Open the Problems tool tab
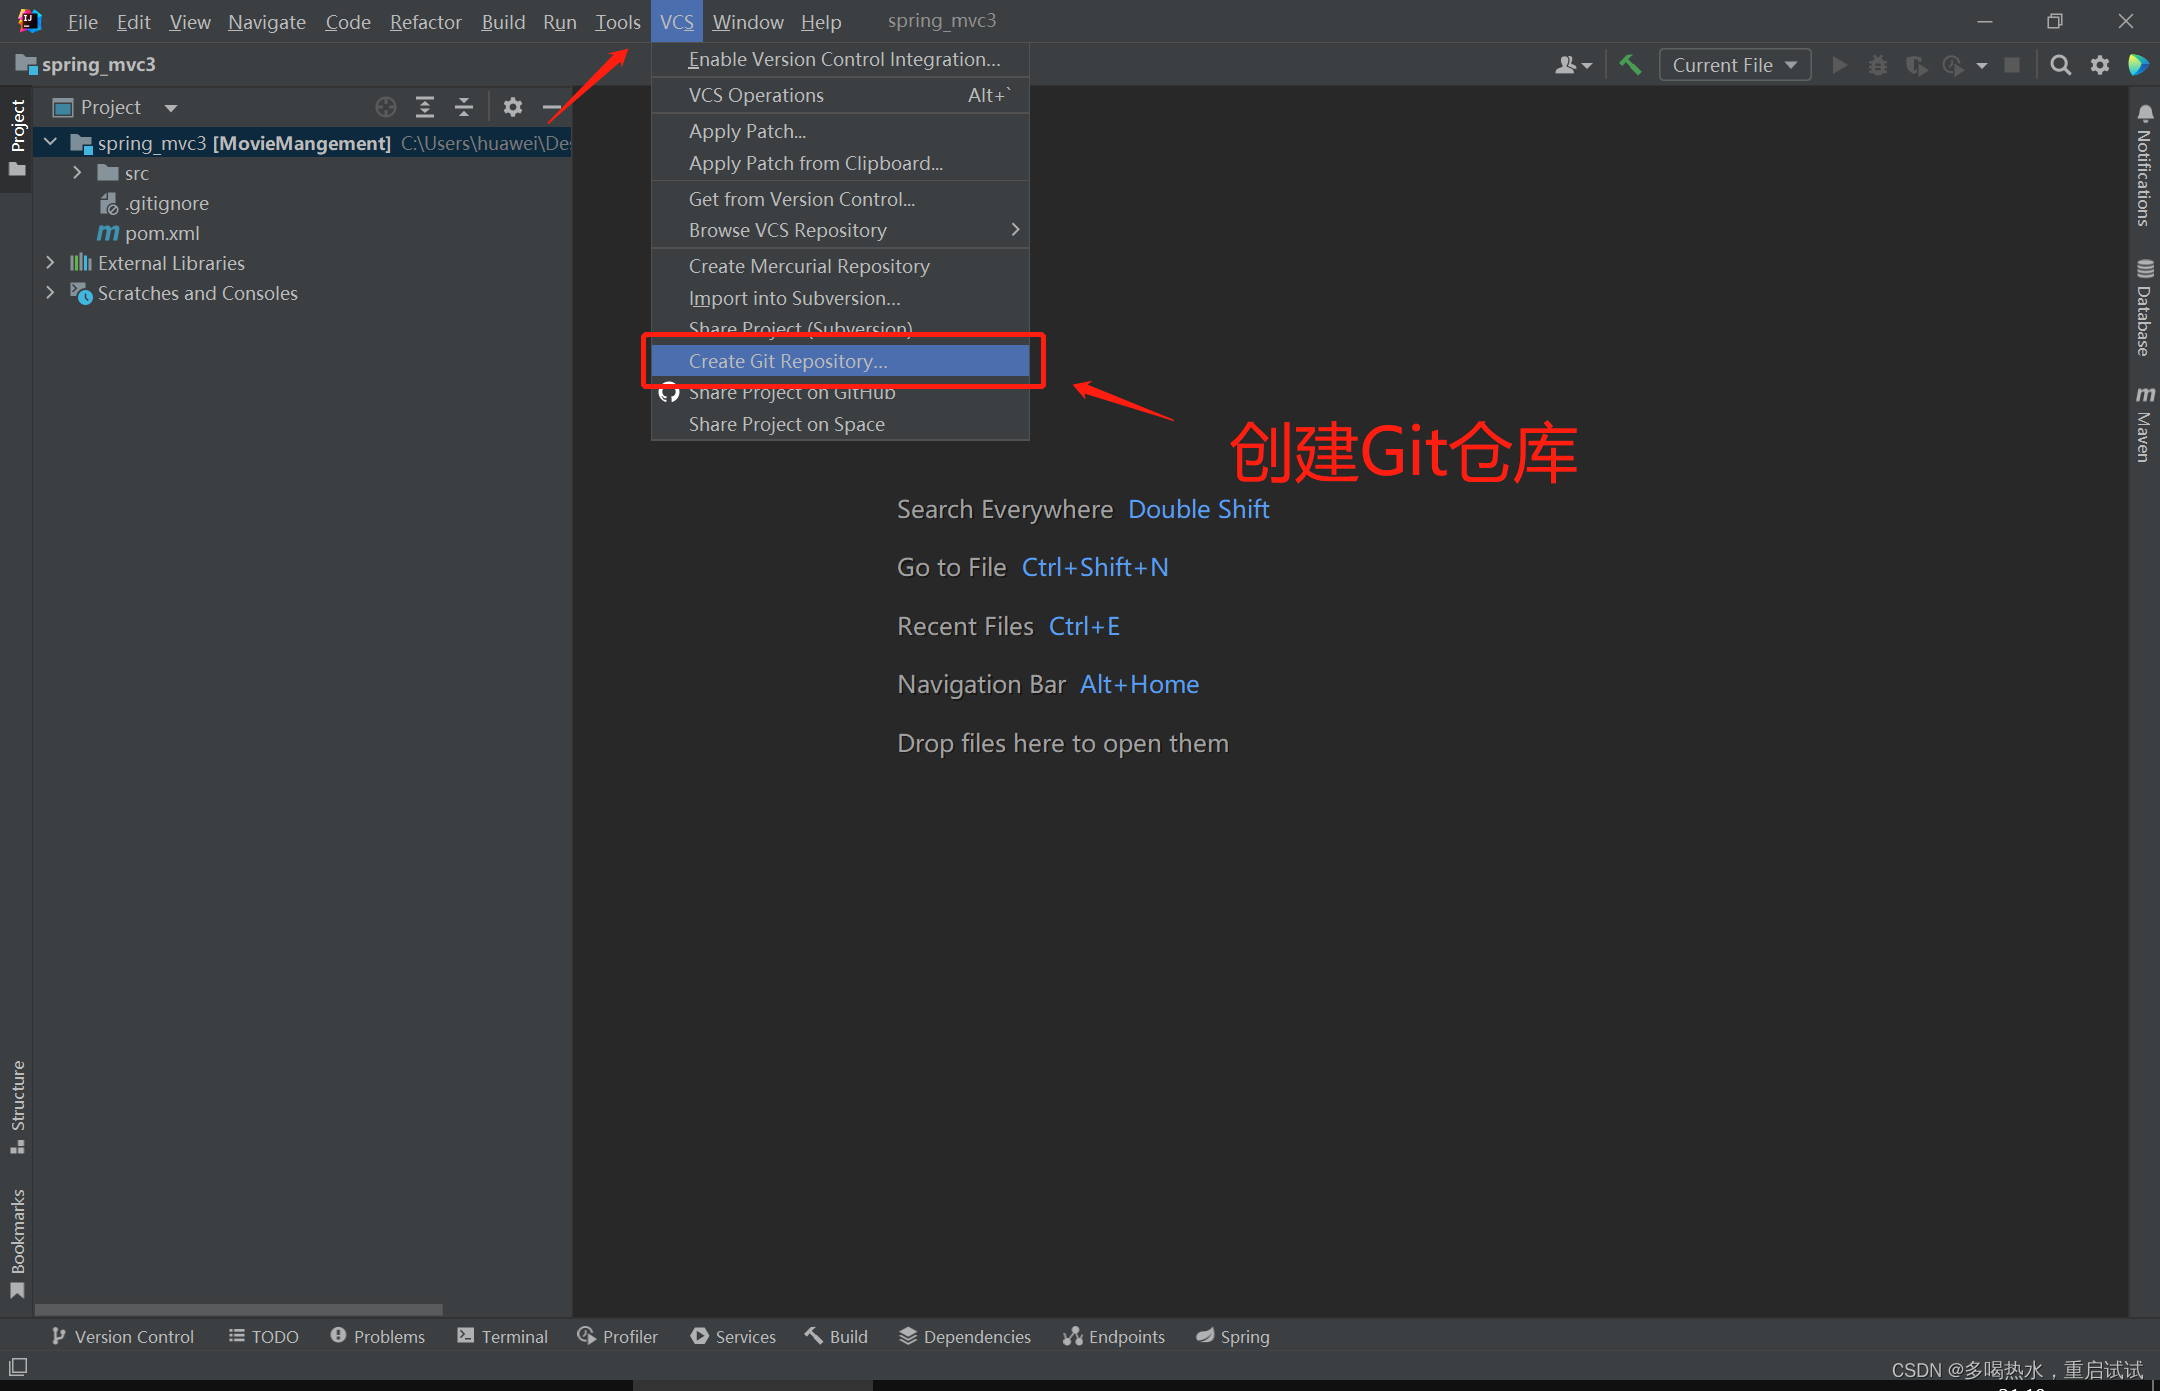Image resolution: width=2160 pixels, height=1391 pixels. coord(378,1336)
